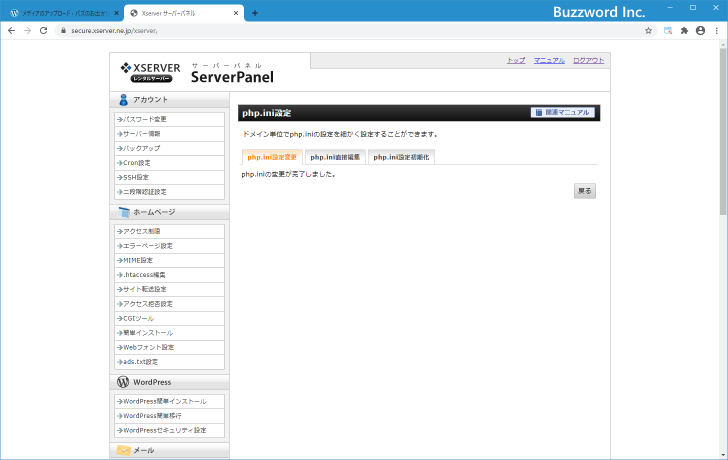The image size is (728, 460).
Task: Click the browser back arrow
Action: pyautogui.click(x=10, y=31)
